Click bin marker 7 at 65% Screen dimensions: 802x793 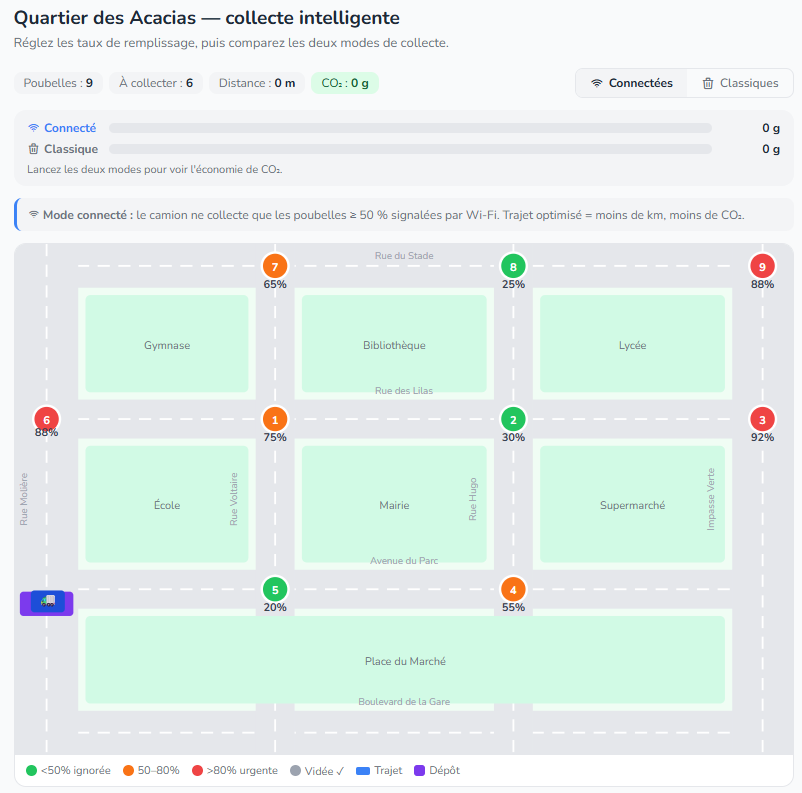275,267
